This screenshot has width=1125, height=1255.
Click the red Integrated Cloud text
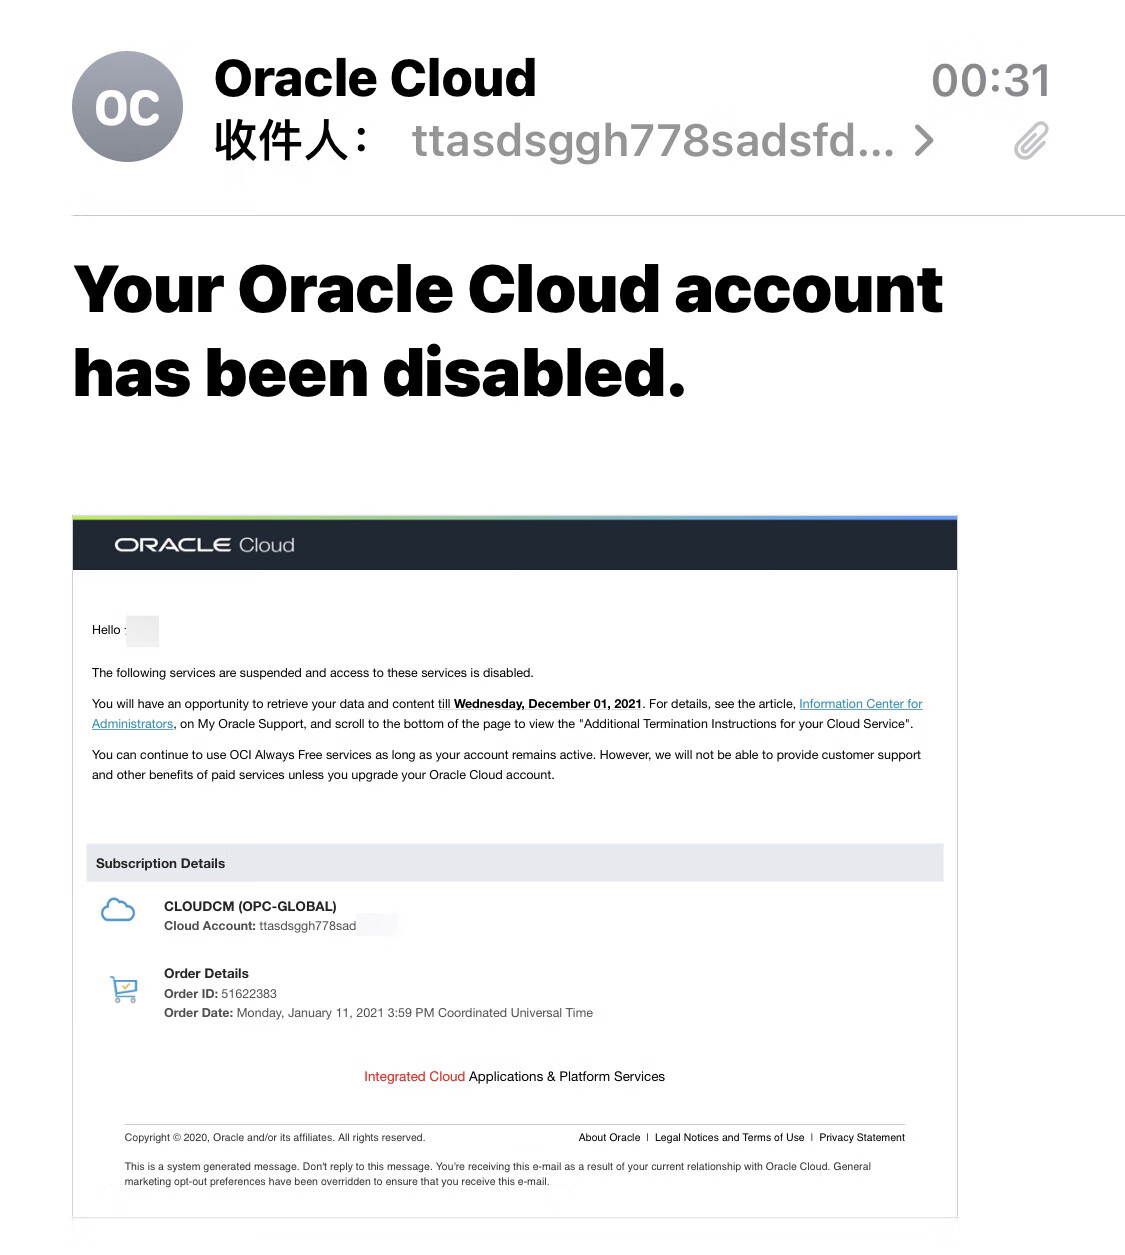(x=414, y=1076)
